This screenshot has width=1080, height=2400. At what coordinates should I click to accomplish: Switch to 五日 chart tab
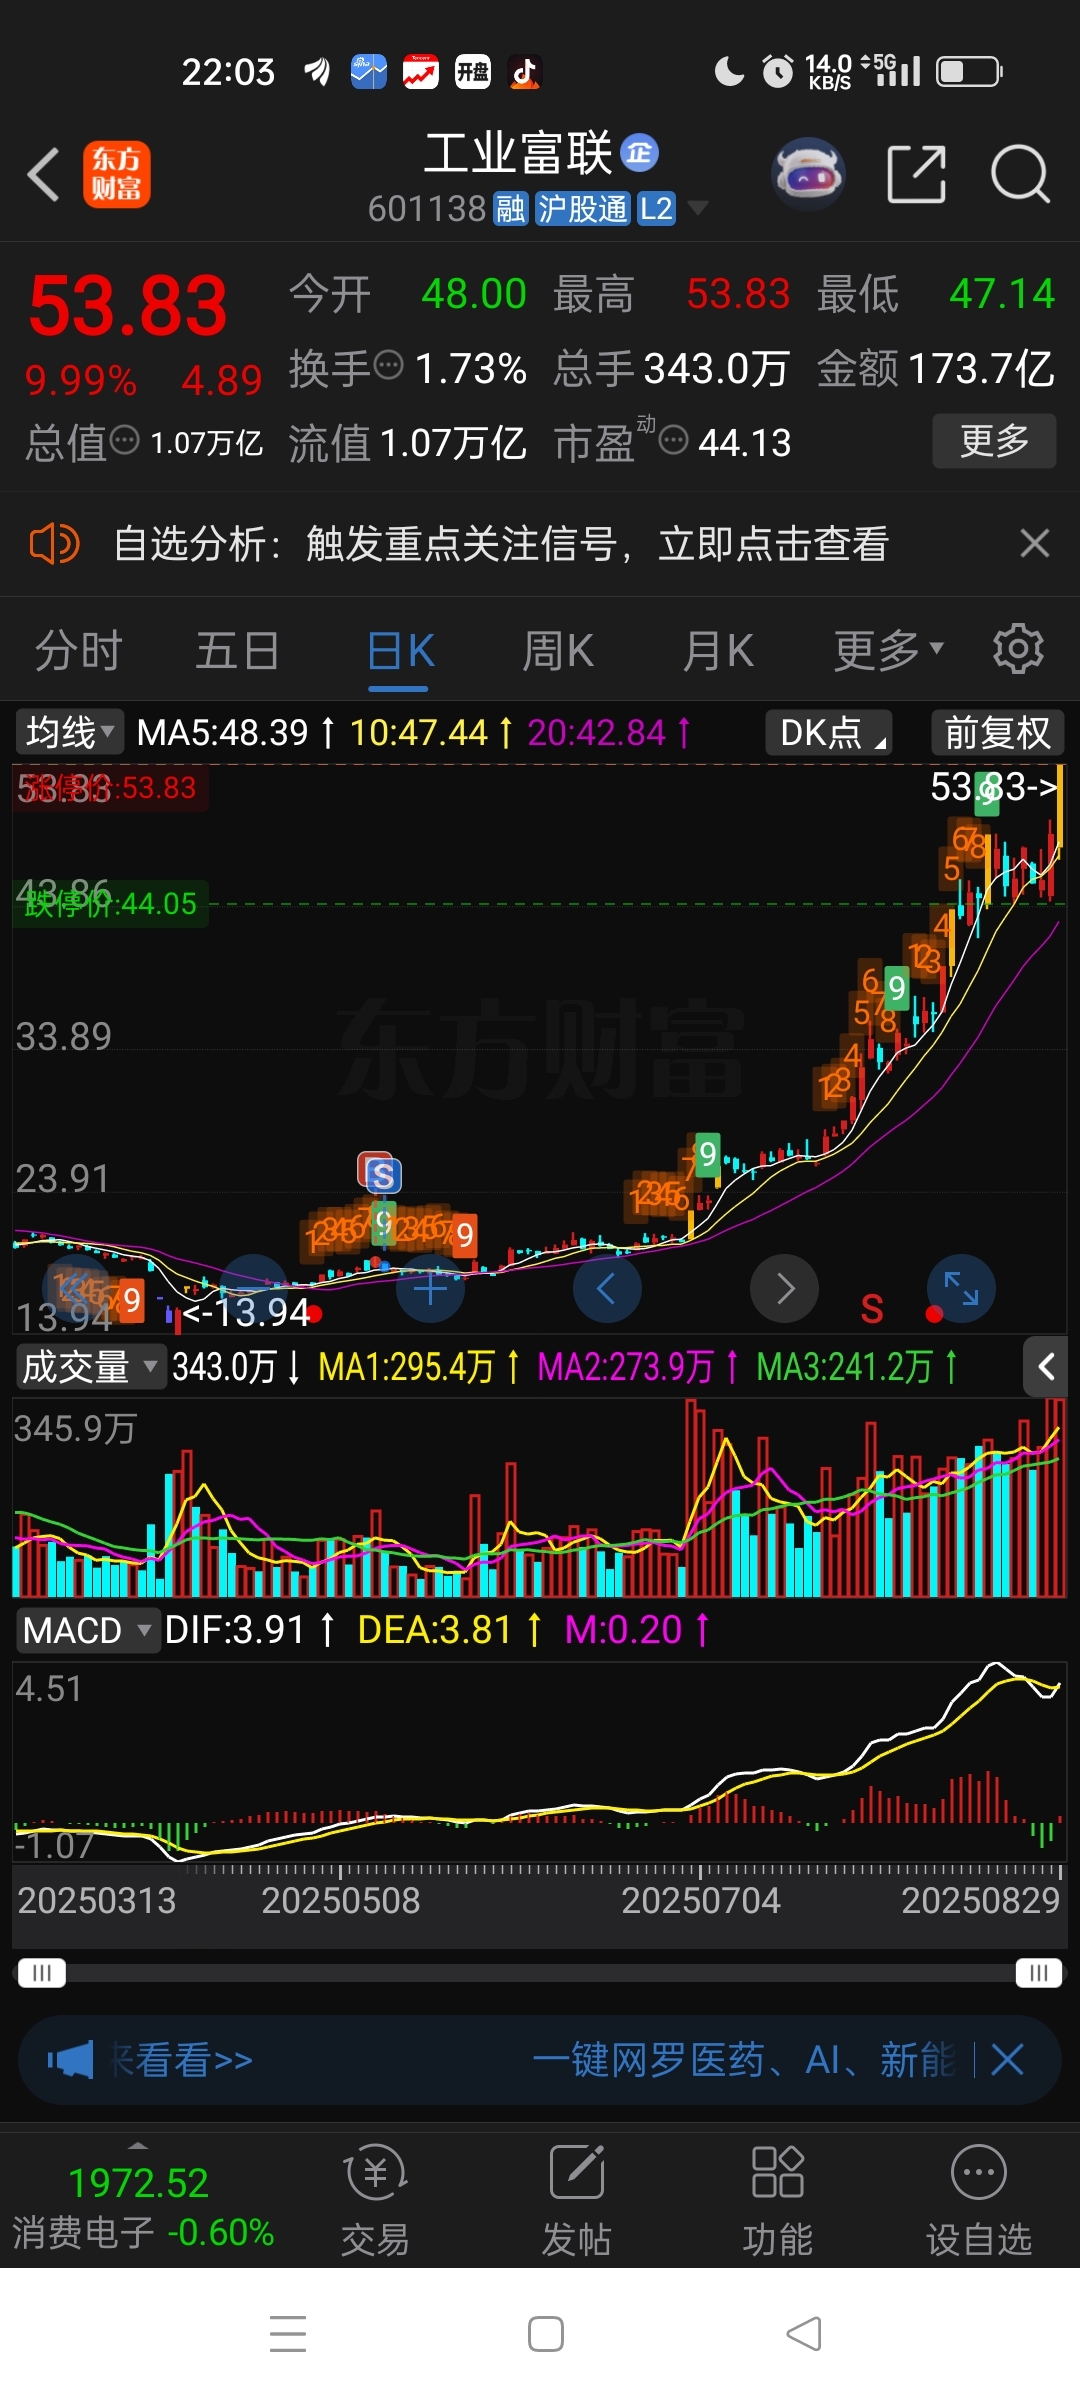coord(237,651)
